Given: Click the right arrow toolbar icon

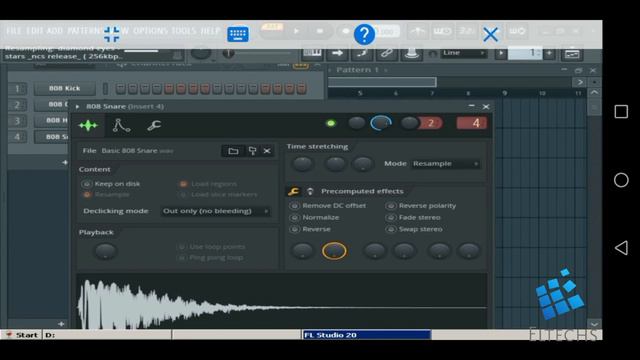Looking at the screenshot, I should [337, 53].
